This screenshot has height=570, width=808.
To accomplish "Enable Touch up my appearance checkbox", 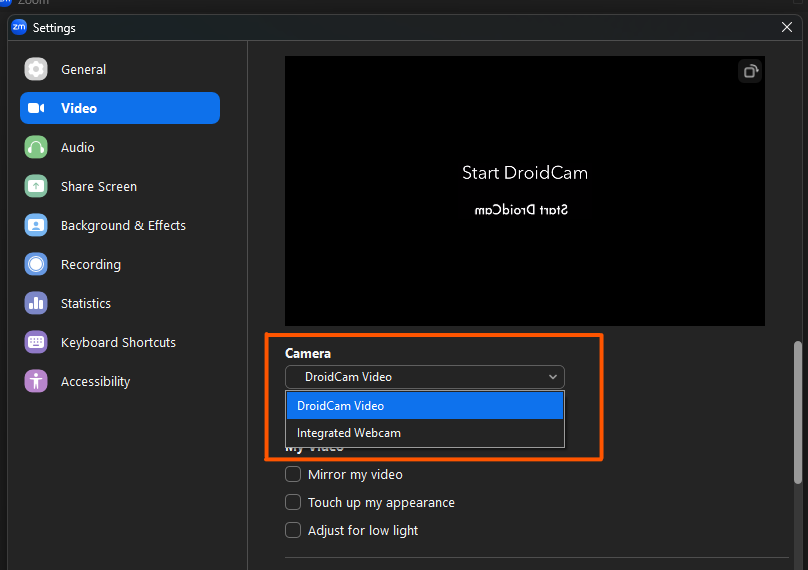I will (x=293, y=502).
